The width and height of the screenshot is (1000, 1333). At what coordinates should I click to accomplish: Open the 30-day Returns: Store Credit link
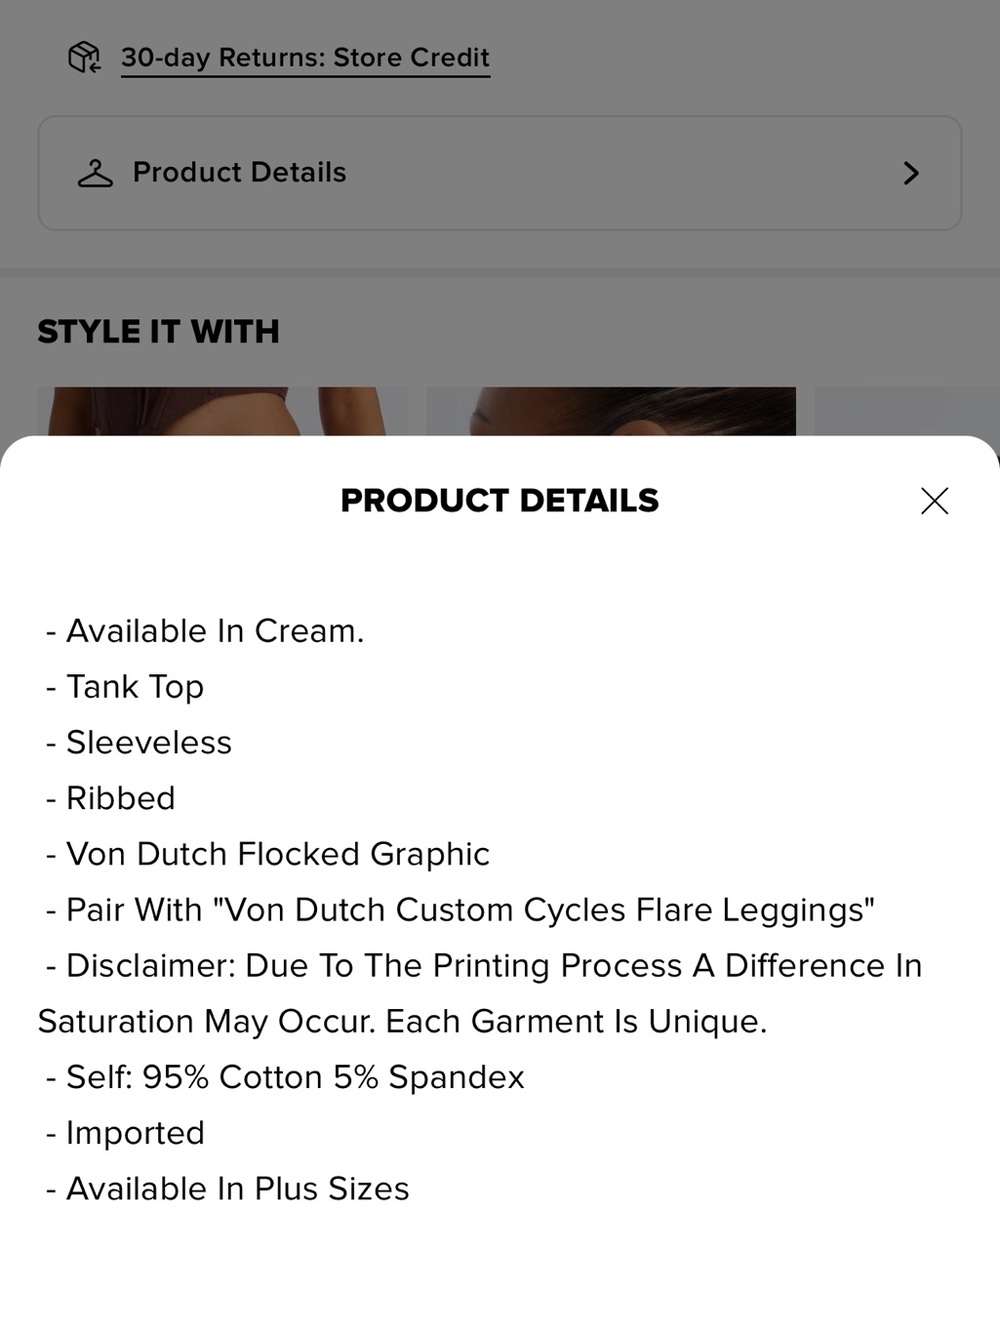click(x=305, y=58)
